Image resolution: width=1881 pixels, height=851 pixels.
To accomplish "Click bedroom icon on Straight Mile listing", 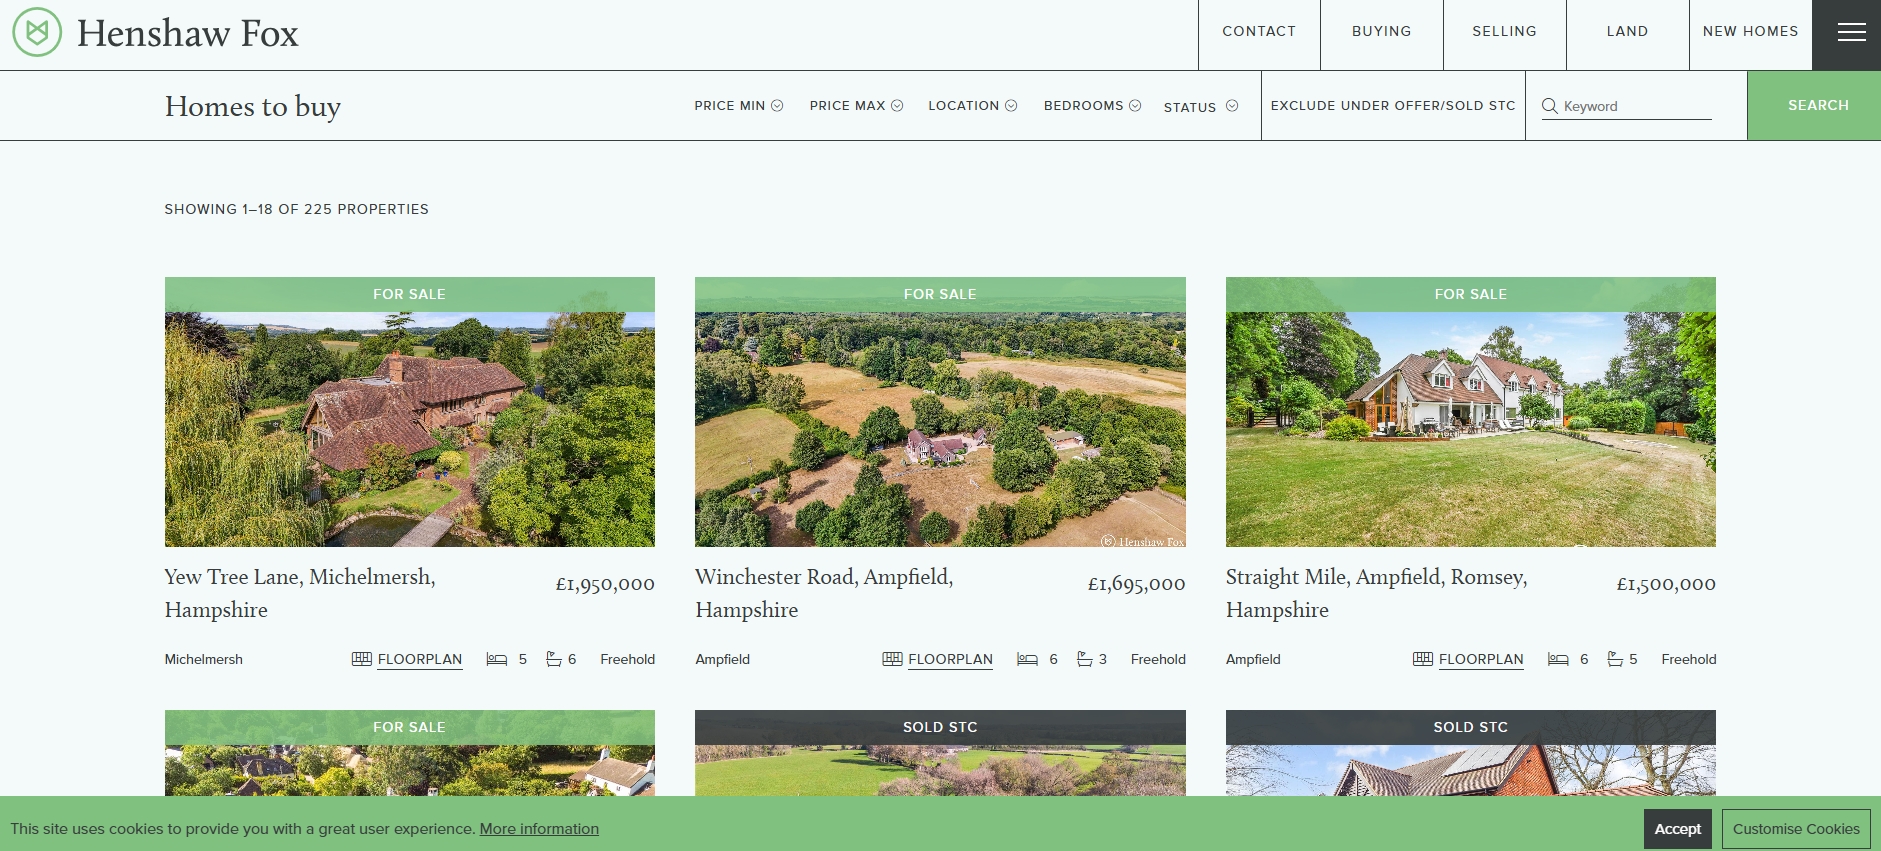I will 1558,659.
